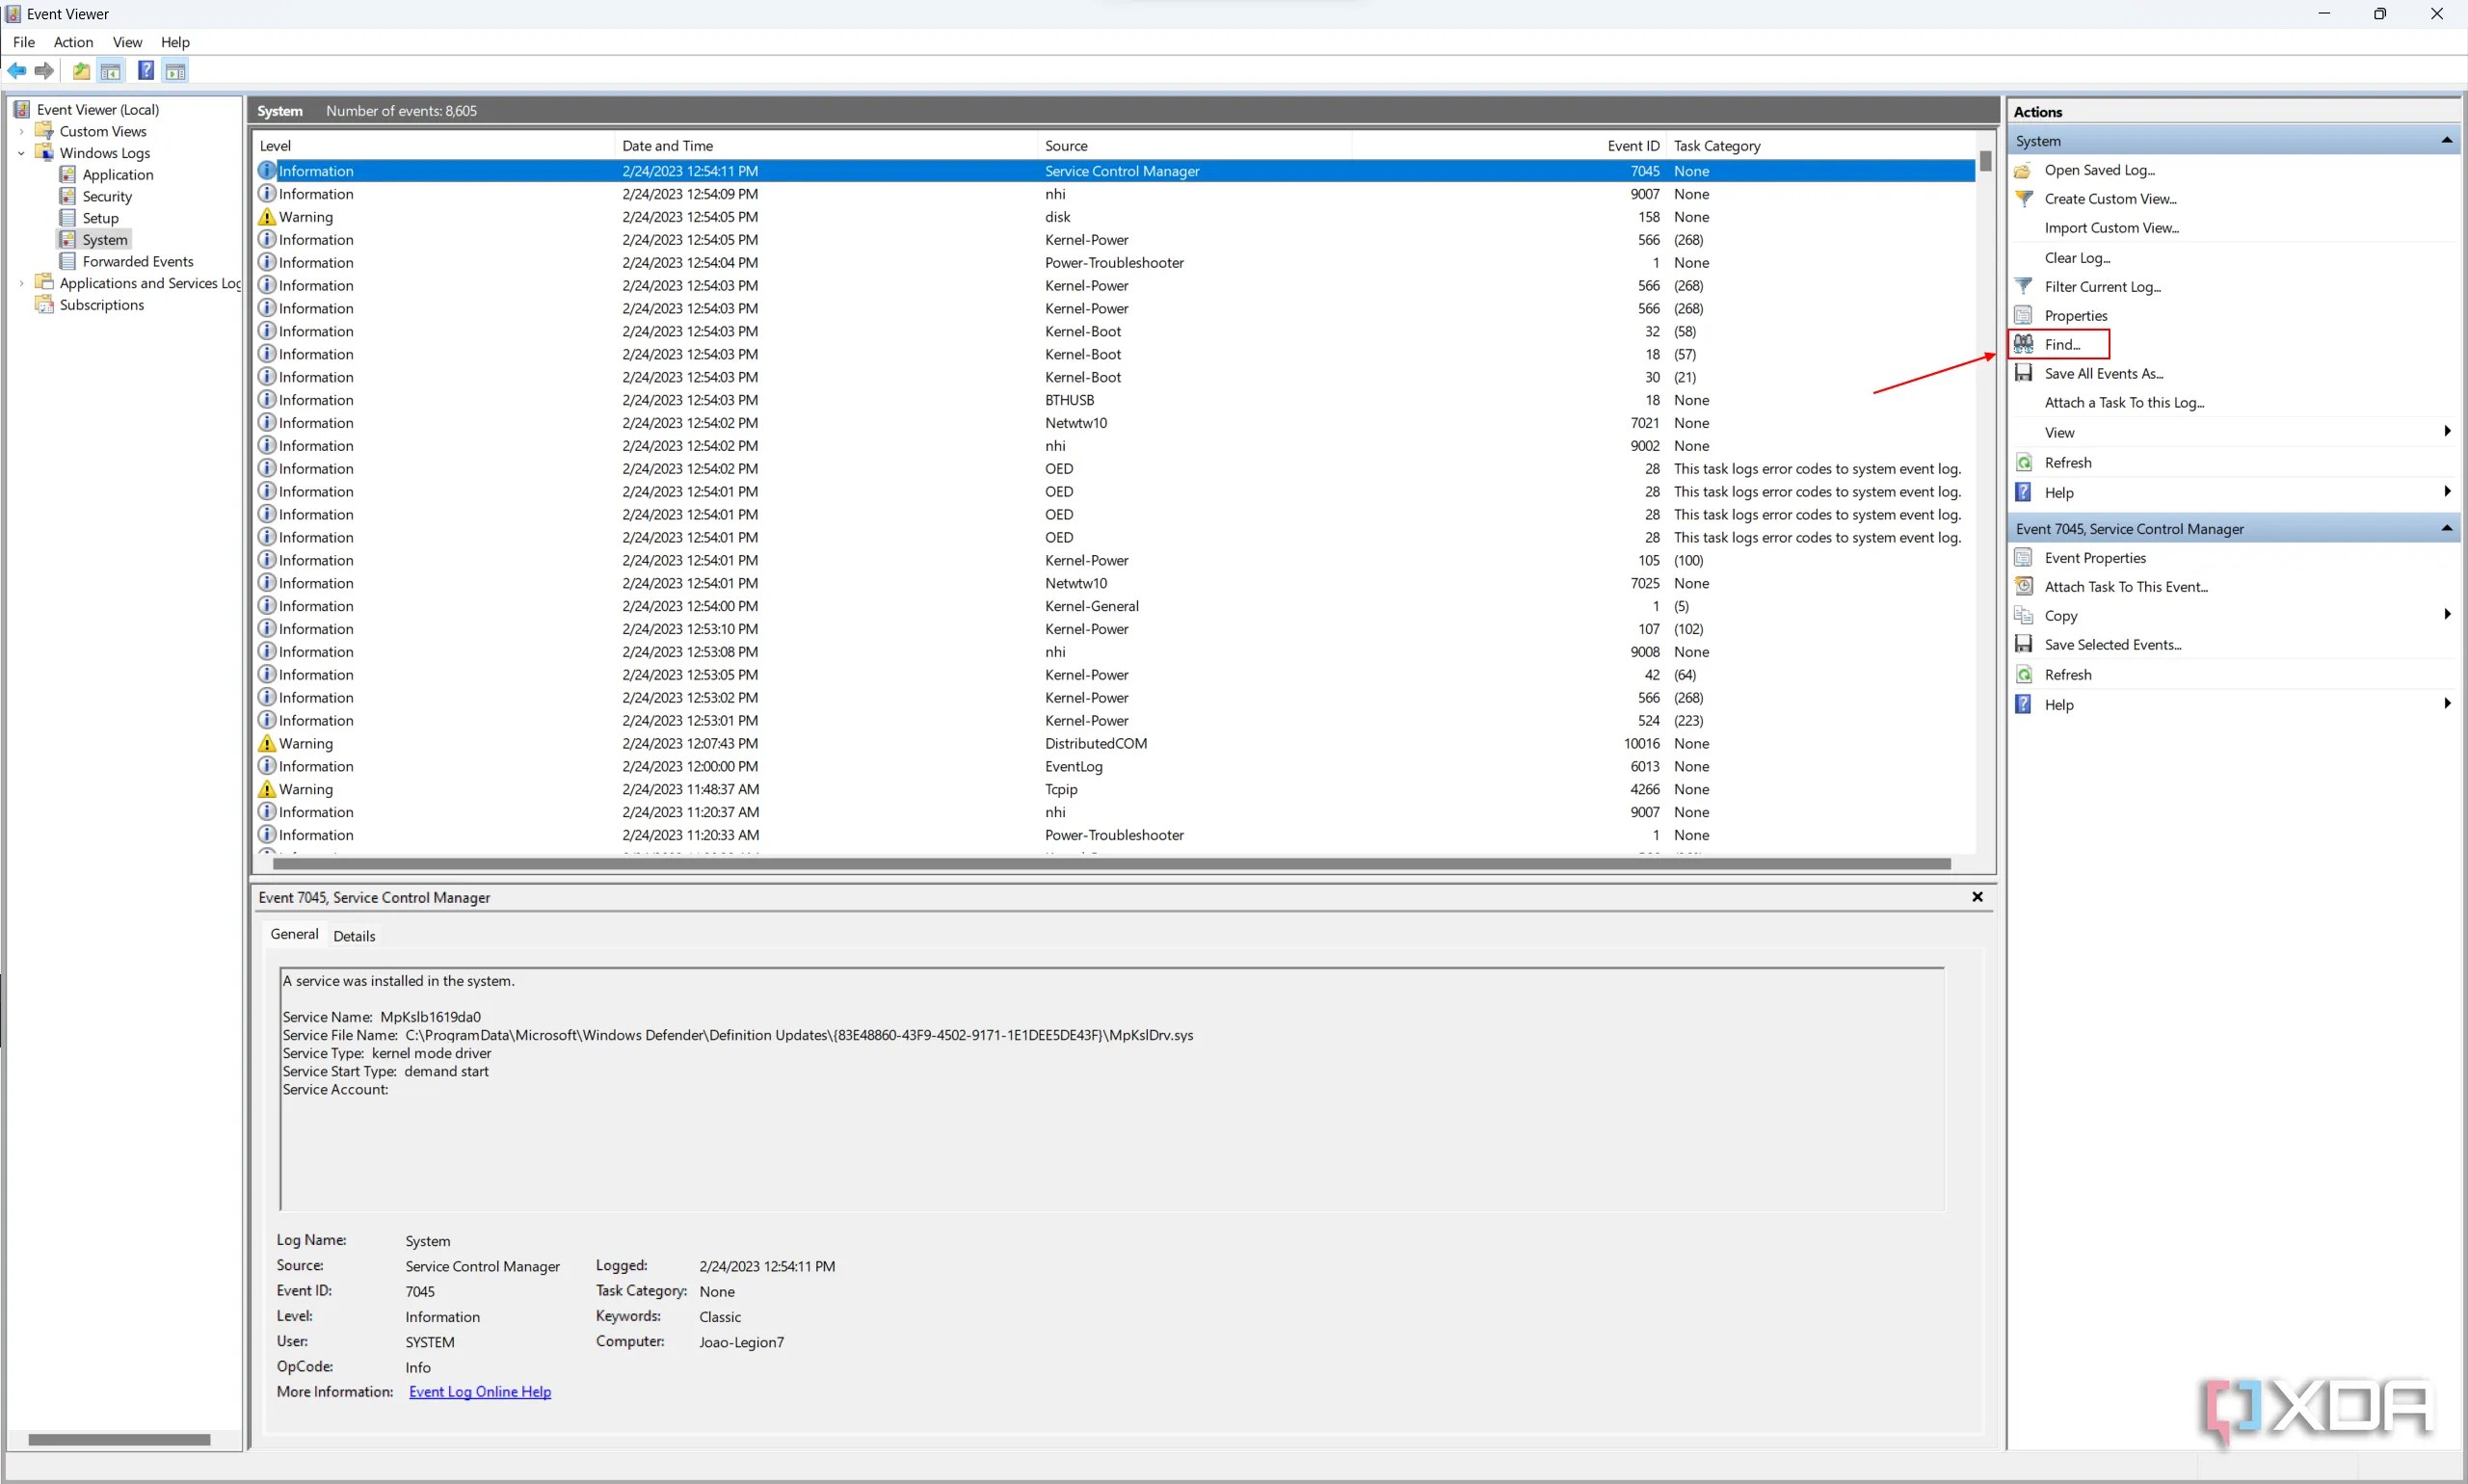Open the Help icon in the toolbar
The width and height of the screenshot is (2468, 1484).
146,70
